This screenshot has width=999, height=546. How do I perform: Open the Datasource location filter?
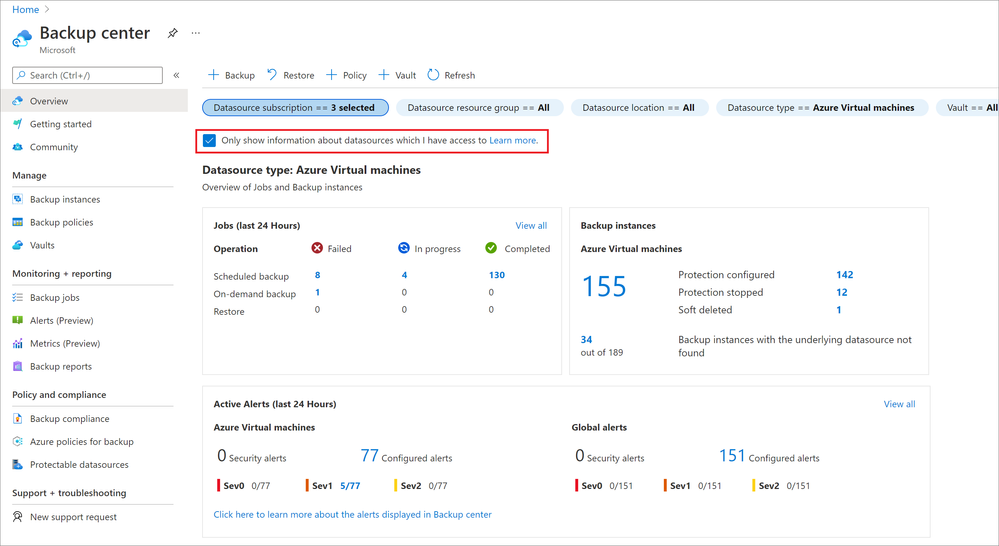click(639, 108)
